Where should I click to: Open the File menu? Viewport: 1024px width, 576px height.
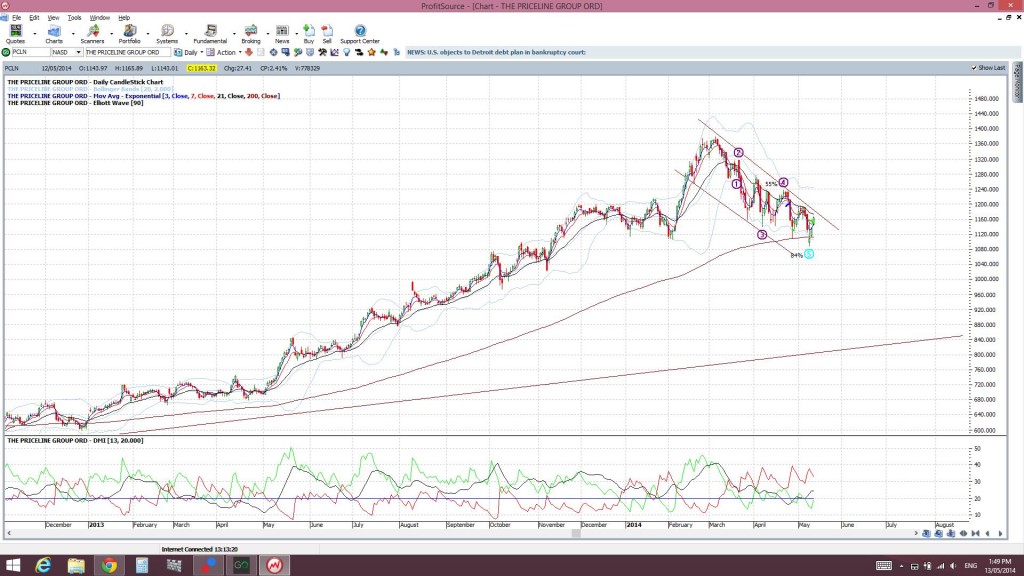click(16, 18)
